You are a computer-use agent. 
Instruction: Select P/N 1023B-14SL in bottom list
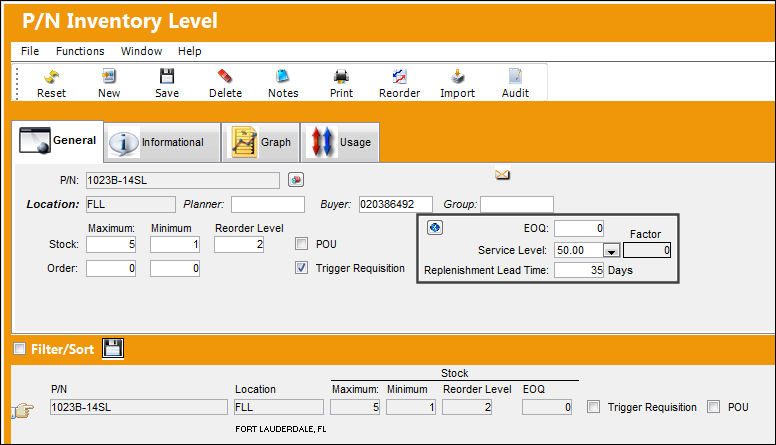click(139, 407)
